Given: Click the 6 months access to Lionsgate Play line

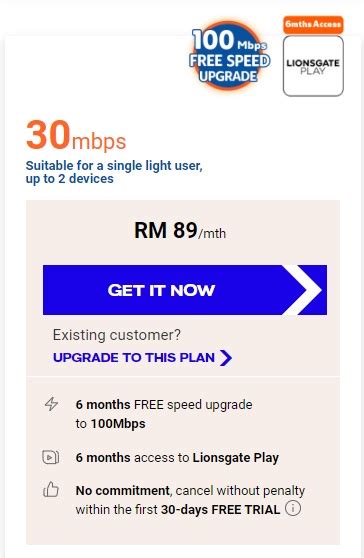Looking at the screenshot, I should pos(177,457).
